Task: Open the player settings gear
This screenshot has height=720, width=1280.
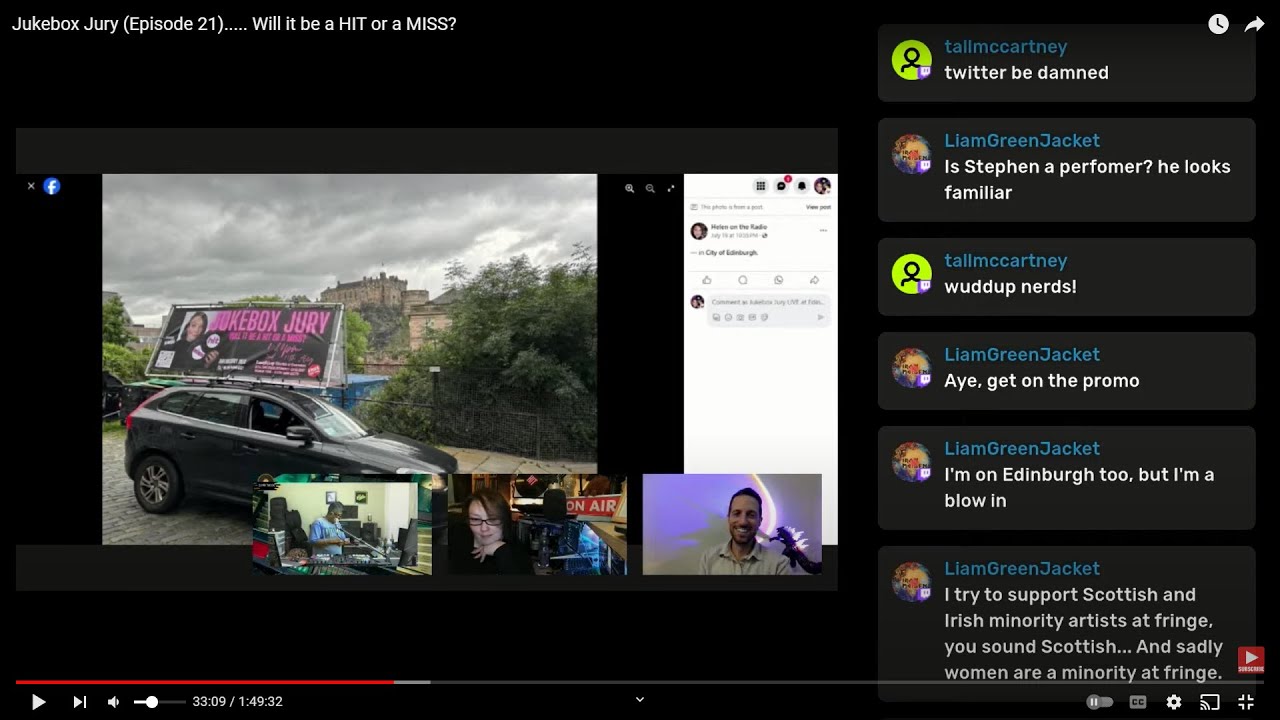Action: coord(1174,702)
